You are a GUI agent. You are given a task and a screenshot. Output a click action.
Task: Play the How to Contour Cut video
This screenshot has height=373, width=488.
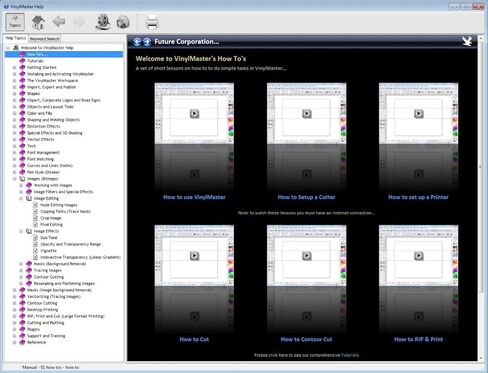click(307, 256)
